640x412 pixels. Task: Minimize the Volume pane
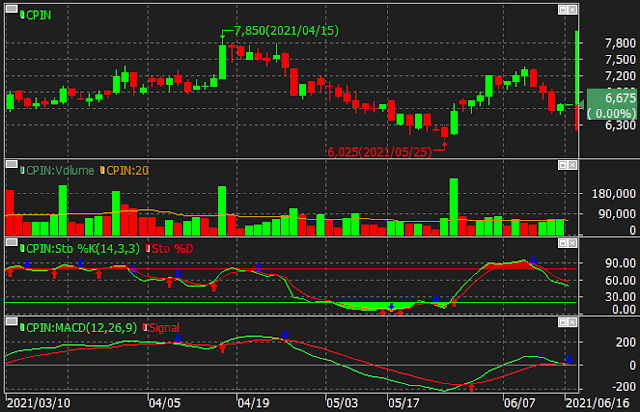tap(562, 165)
